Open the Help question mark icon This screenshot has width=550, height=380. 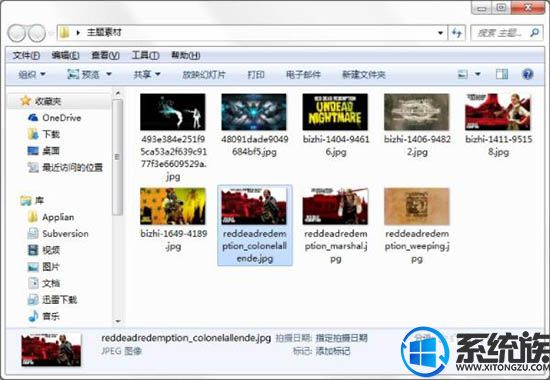pos(528,74)
